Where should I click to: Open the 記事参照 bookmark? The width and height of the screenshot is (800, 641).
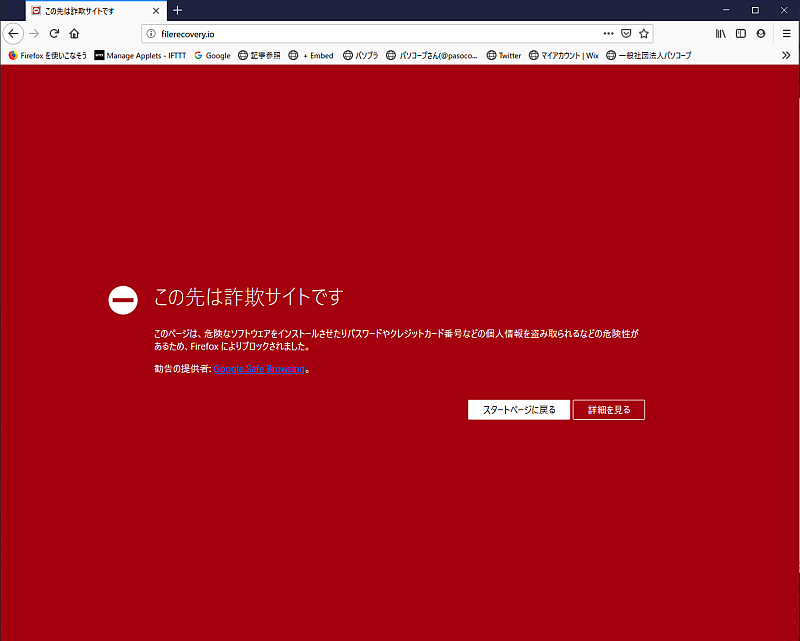(259, 55)
